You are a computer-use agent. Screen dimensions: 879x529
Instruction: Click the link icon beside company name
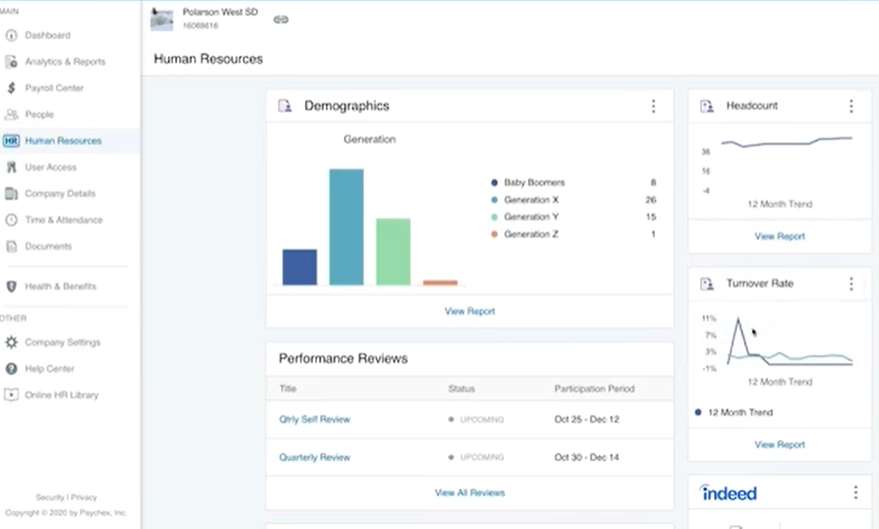point(281,20)
